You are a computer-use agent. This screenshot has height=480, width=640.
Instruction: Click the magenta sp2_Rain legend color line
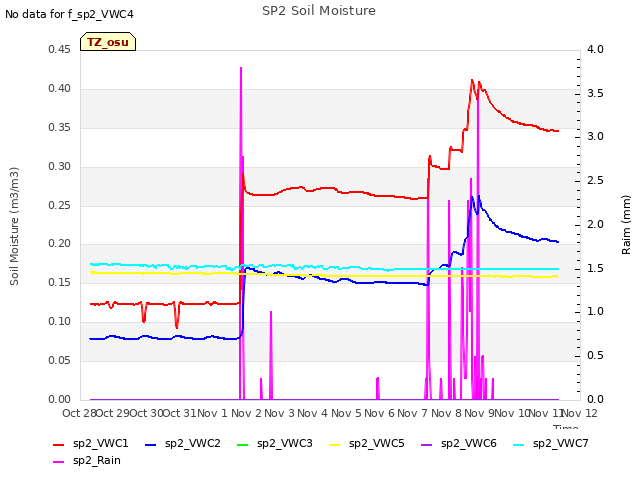coord(59,462)
